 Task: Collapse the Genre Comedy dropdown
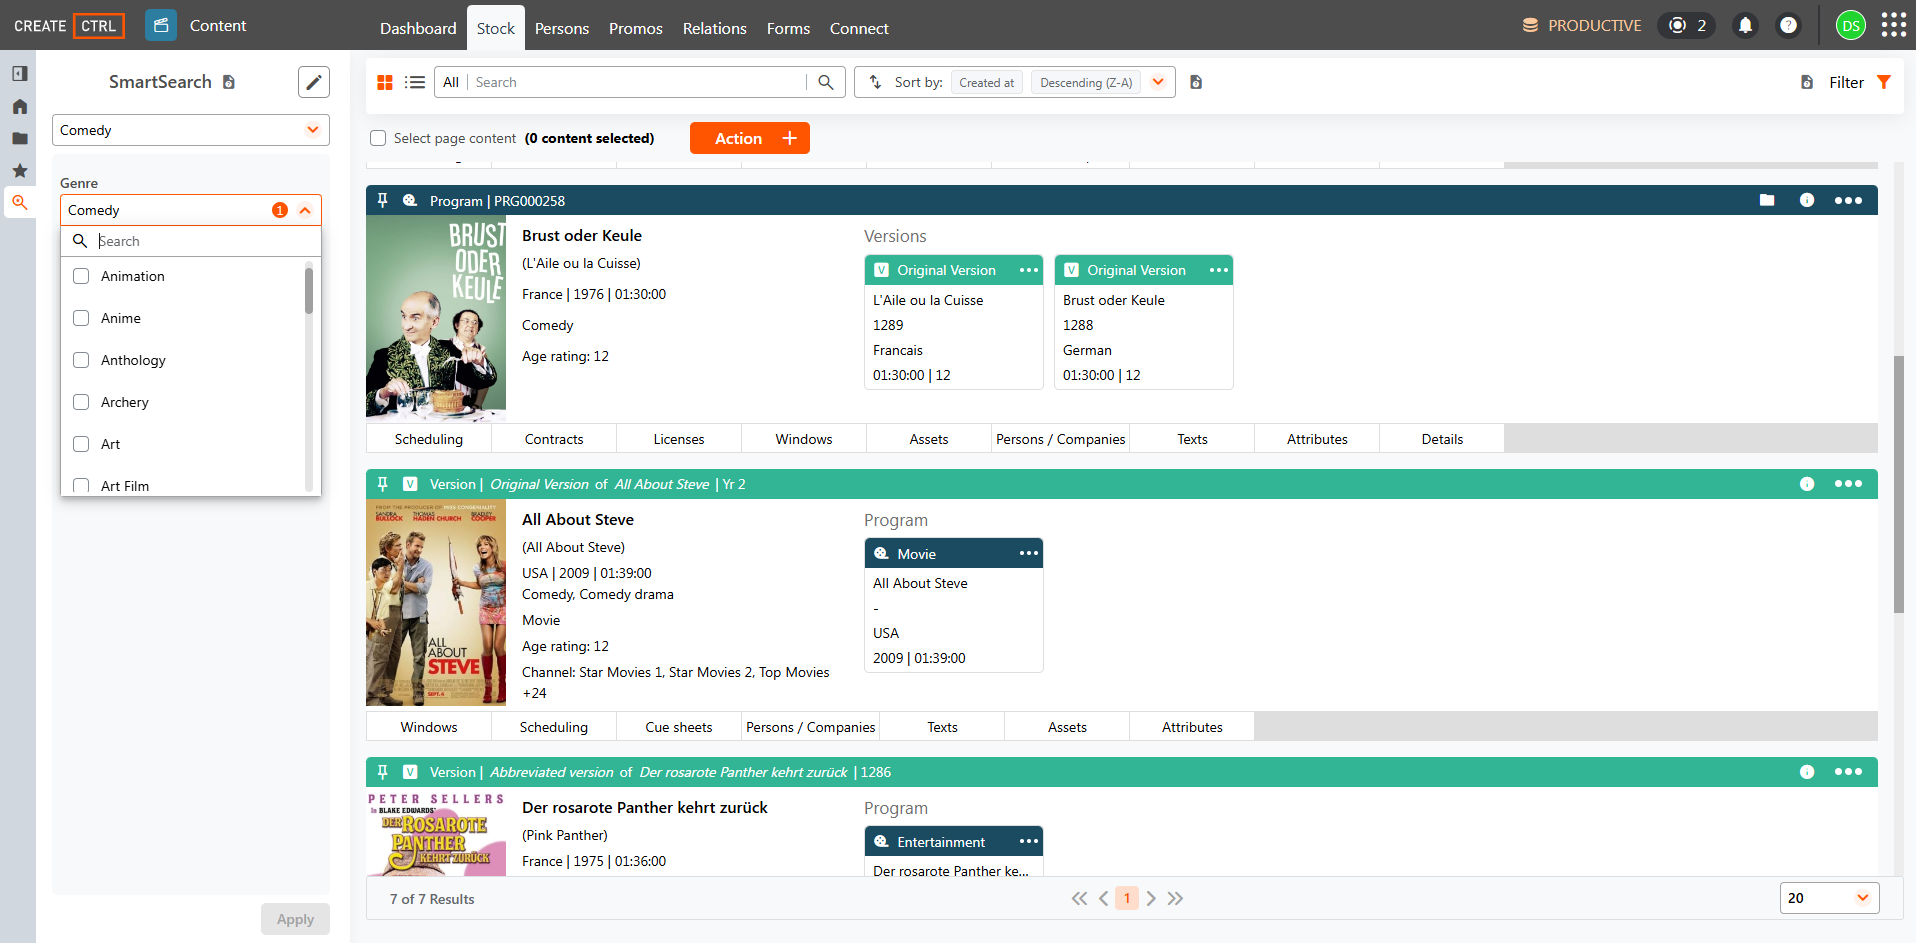coord(305,210)
